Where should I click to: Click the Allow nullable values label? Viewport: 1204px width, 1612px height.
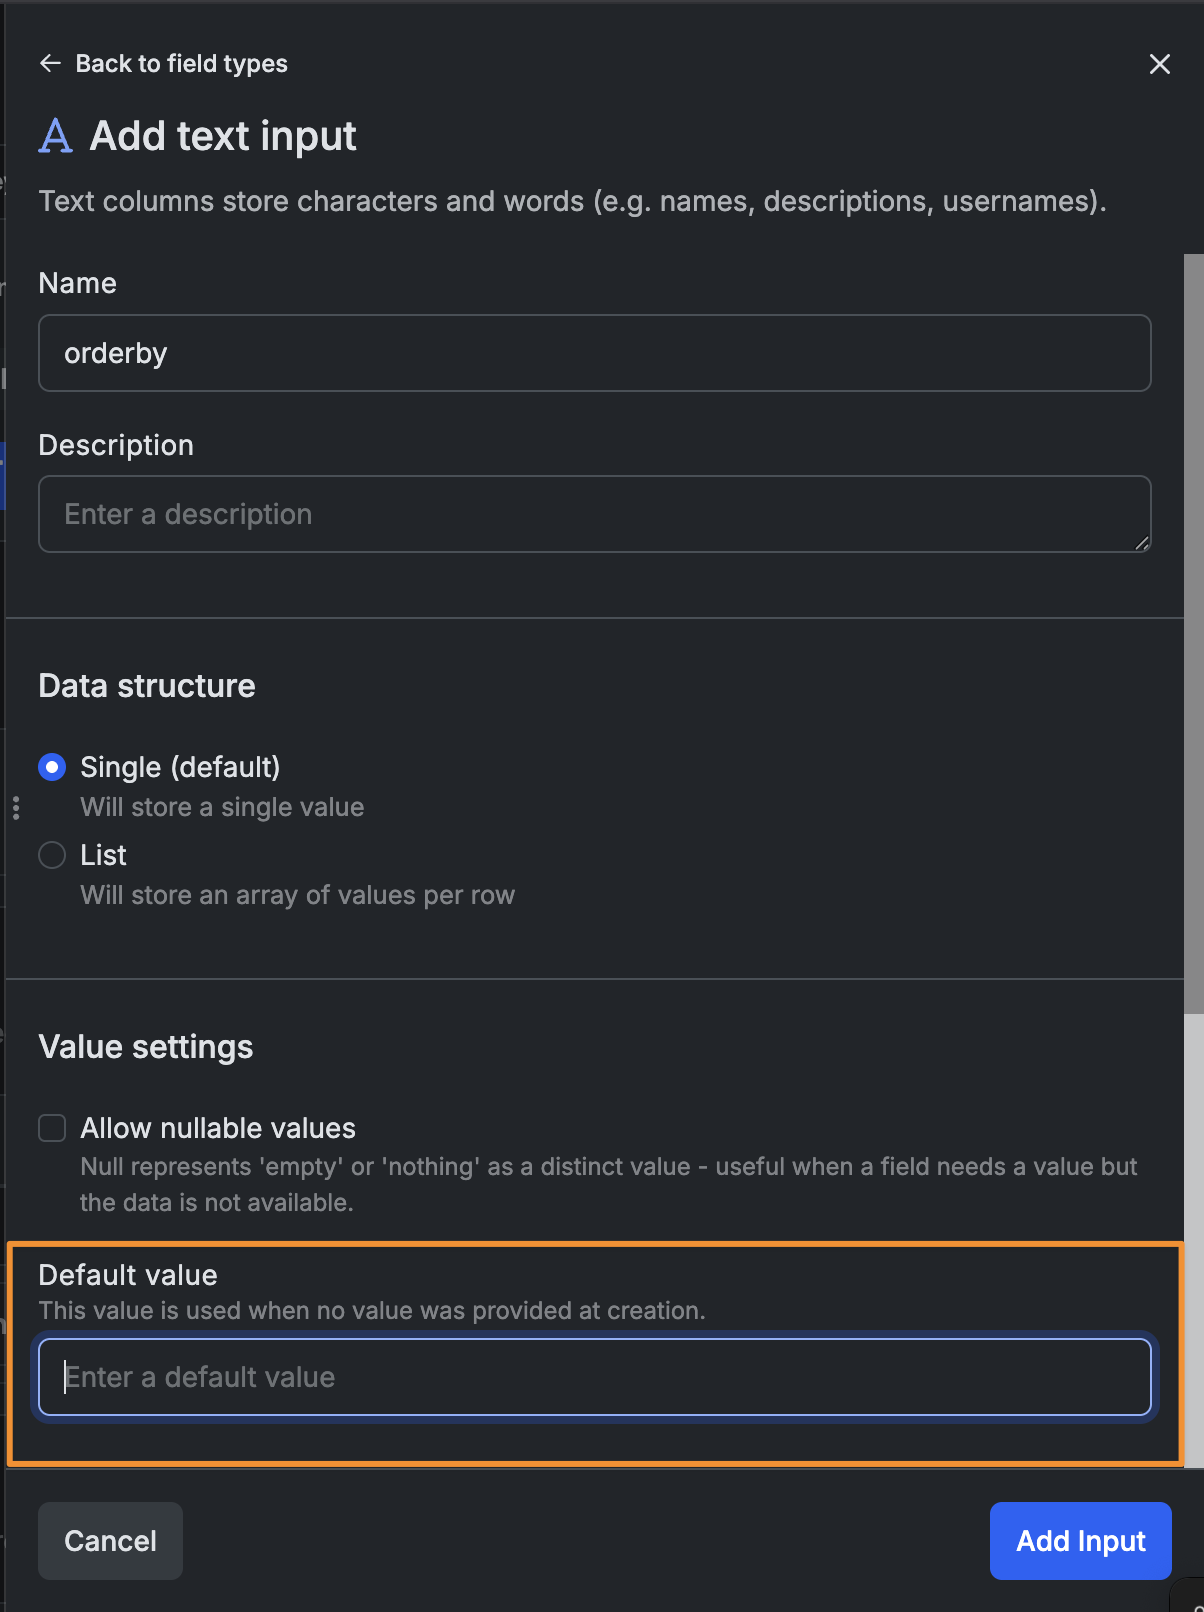point(218,1128)
